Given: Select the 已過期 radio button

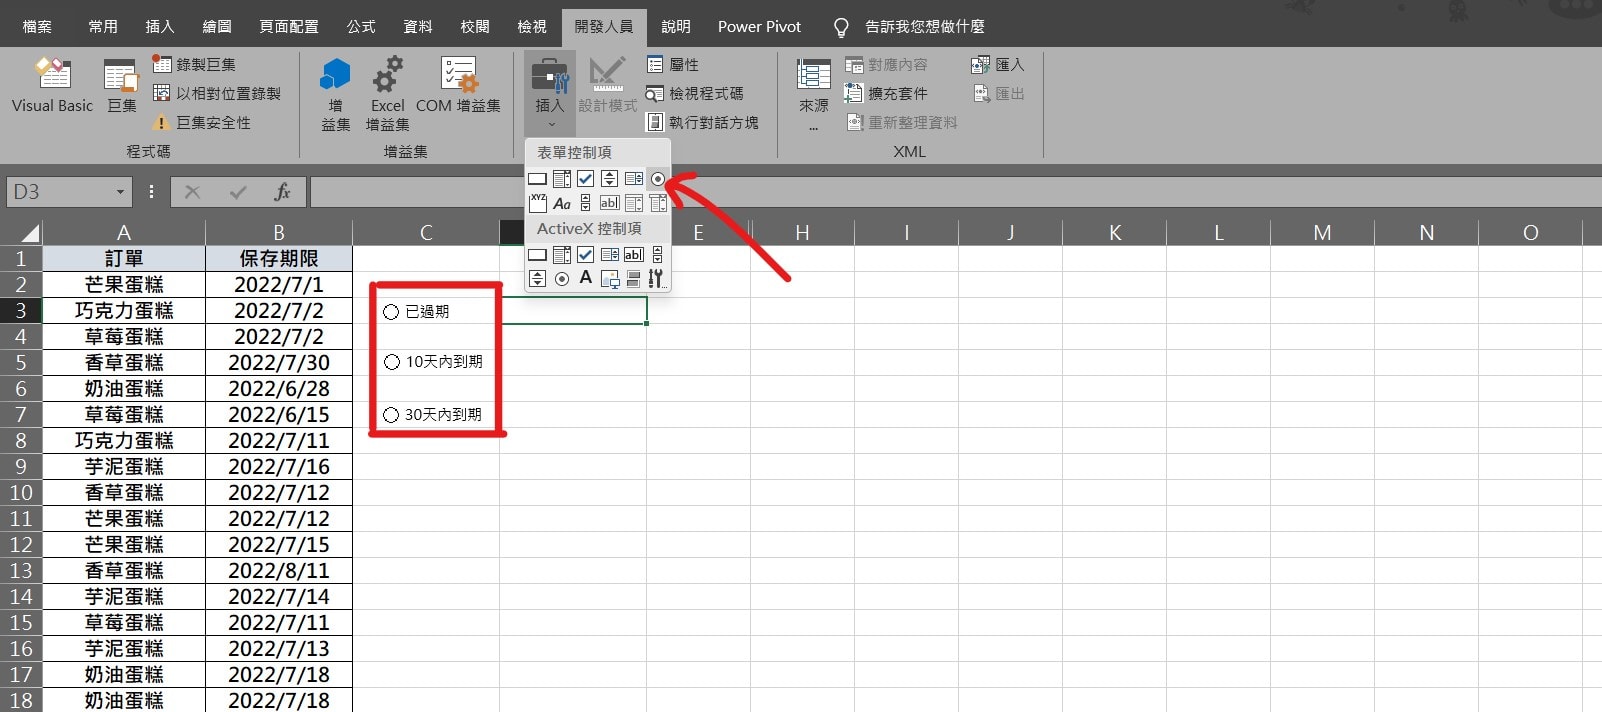Looking at the screenshot, I should 392,312.
